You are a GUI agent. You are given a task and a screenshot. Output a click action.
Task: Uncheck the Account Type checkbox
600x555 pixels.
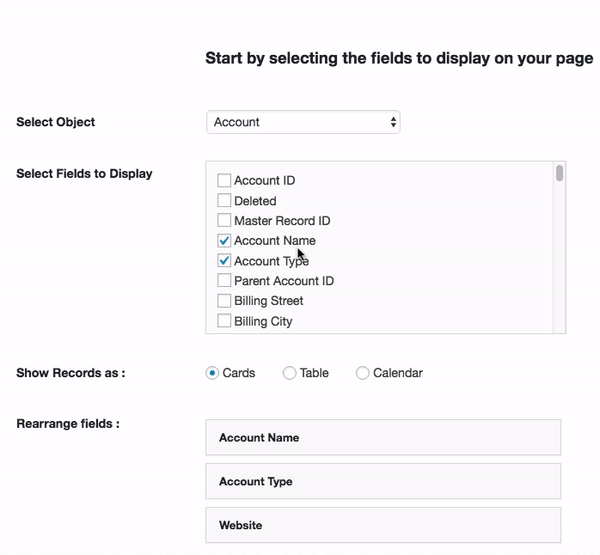224,261
